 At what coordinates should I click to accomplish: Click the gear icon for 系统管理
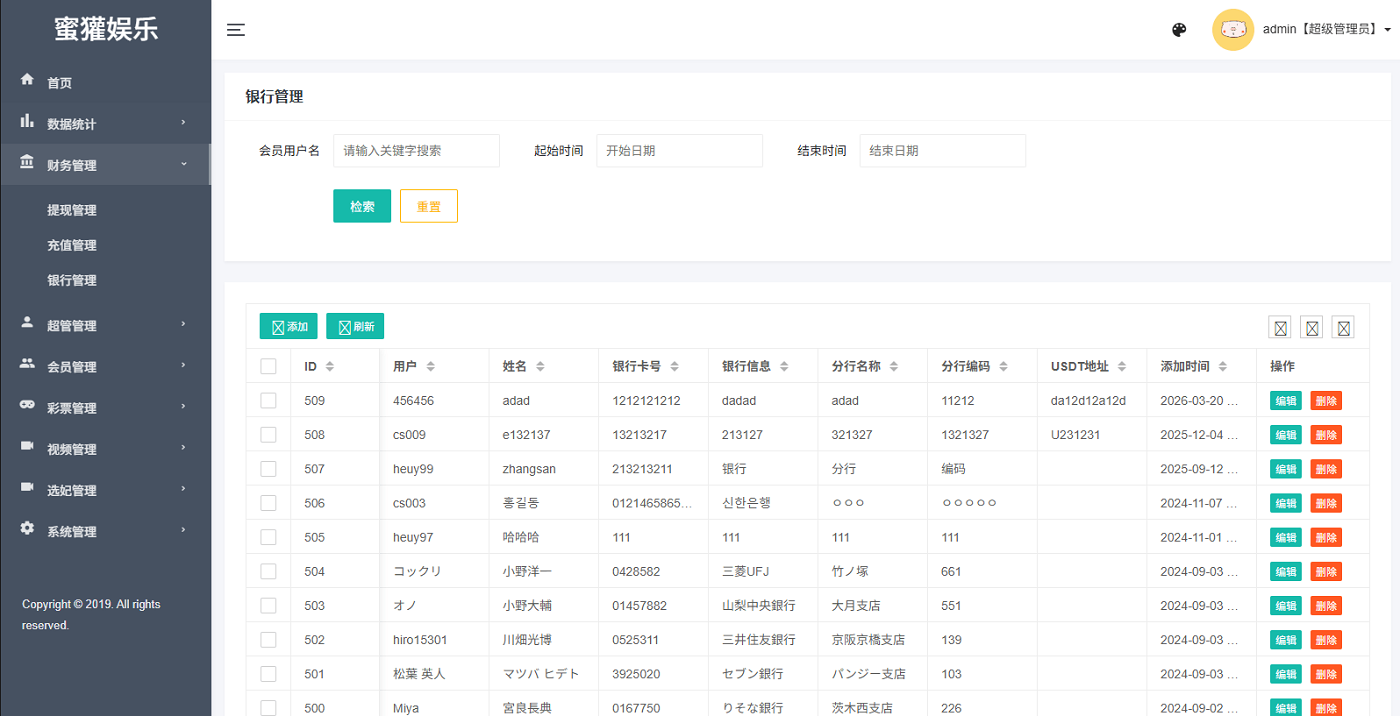click(27, 528)
